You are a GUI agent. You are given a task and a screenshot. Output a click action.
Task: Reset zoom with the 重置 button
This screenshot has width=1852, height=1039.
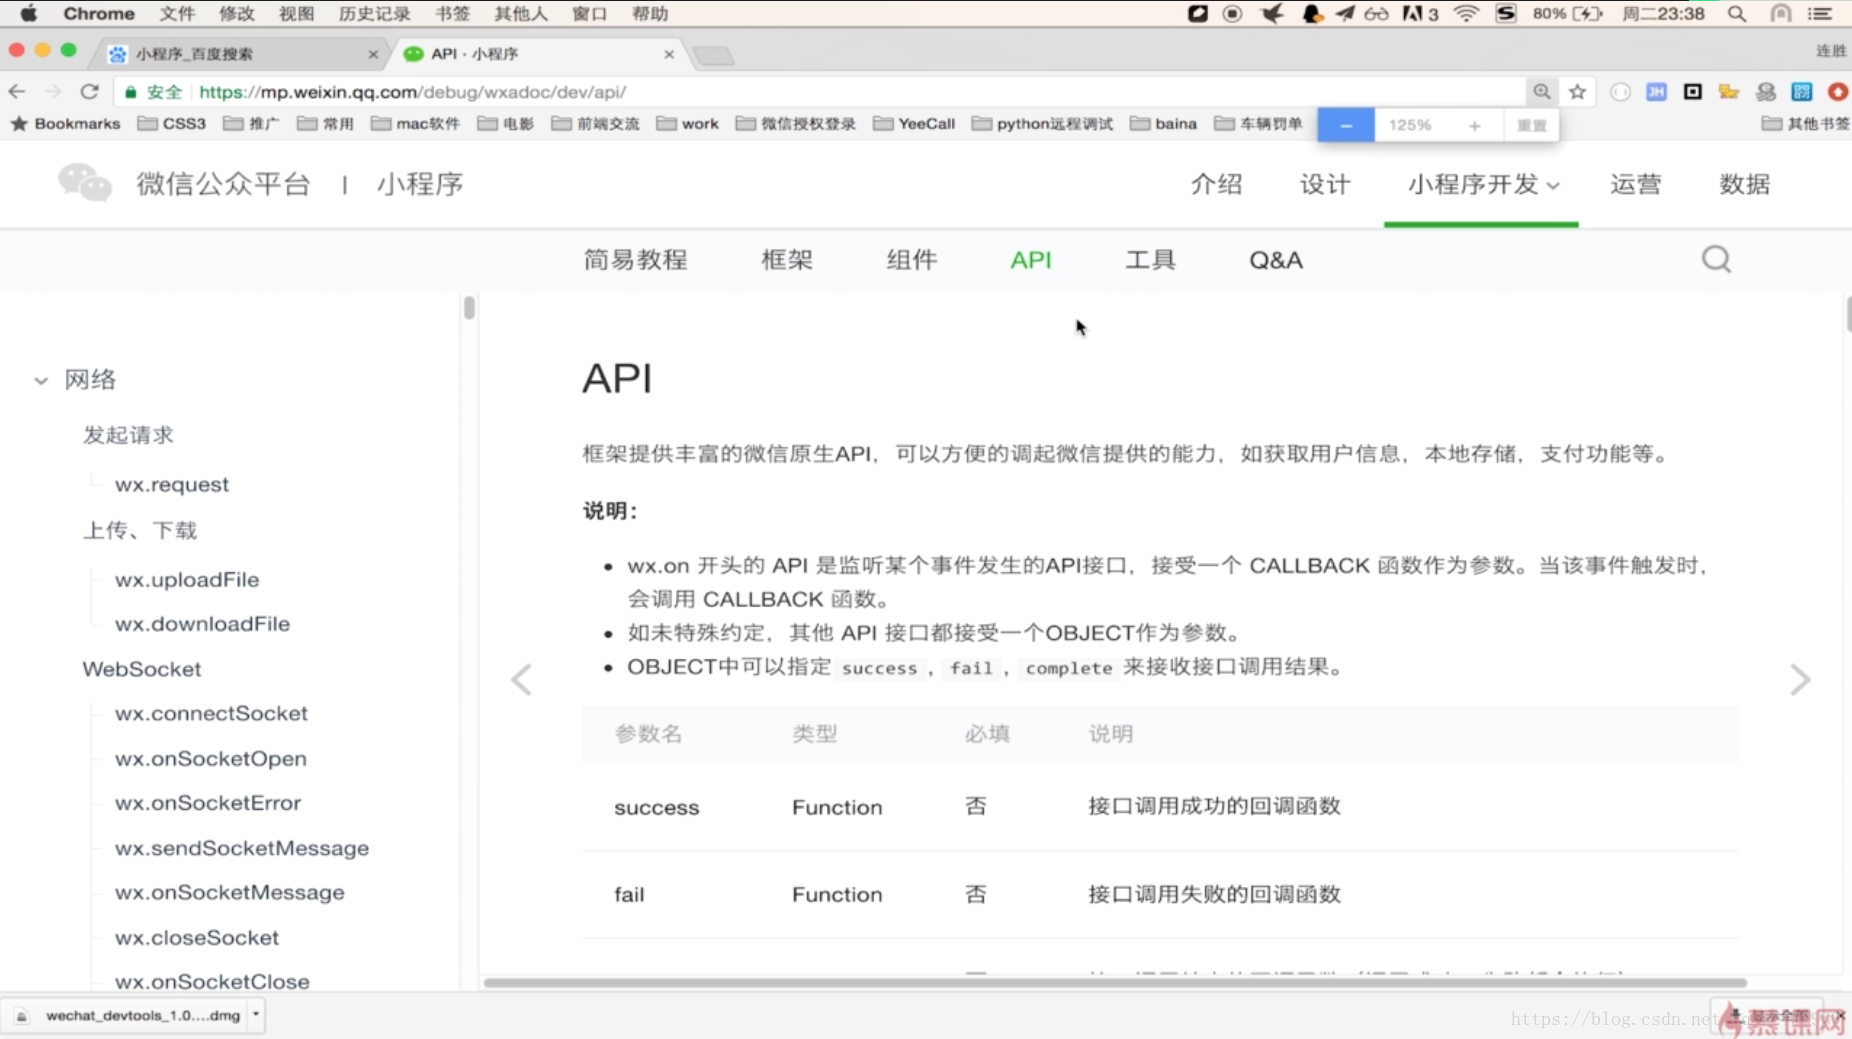1531,125
